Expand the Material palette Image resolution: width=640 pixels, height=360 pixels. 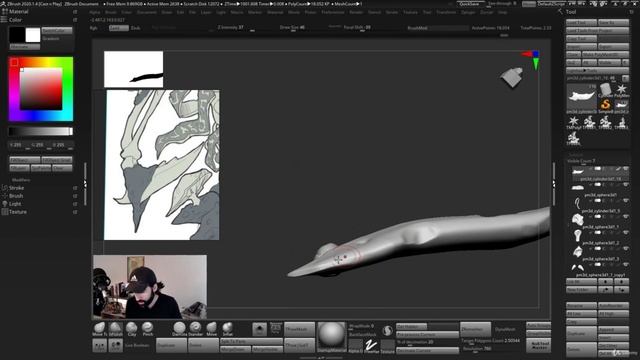18,11
